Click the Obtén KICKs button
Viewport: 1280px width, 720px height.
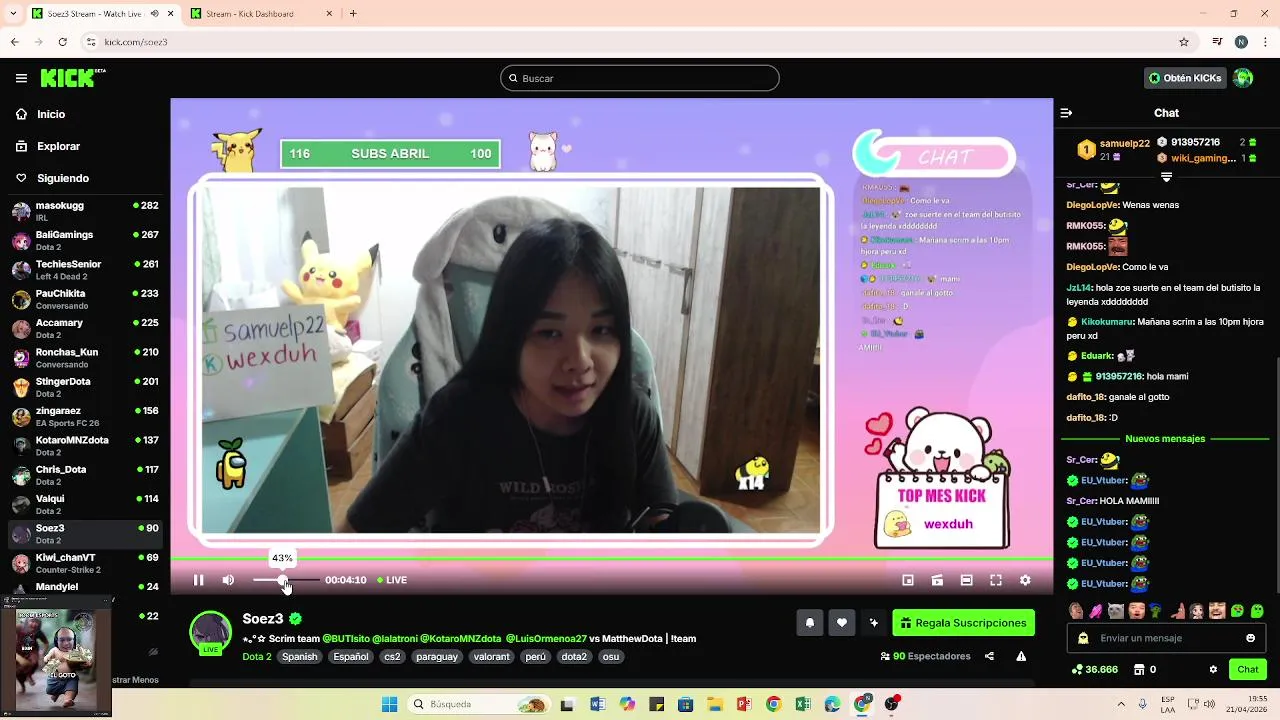[1185, 78]
